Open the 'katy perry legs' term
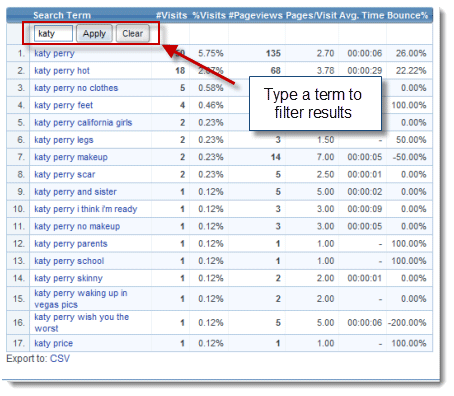Image resolution: width=454 pixels, height=396 pixels. pyautogui.click(x=64, y=140)
